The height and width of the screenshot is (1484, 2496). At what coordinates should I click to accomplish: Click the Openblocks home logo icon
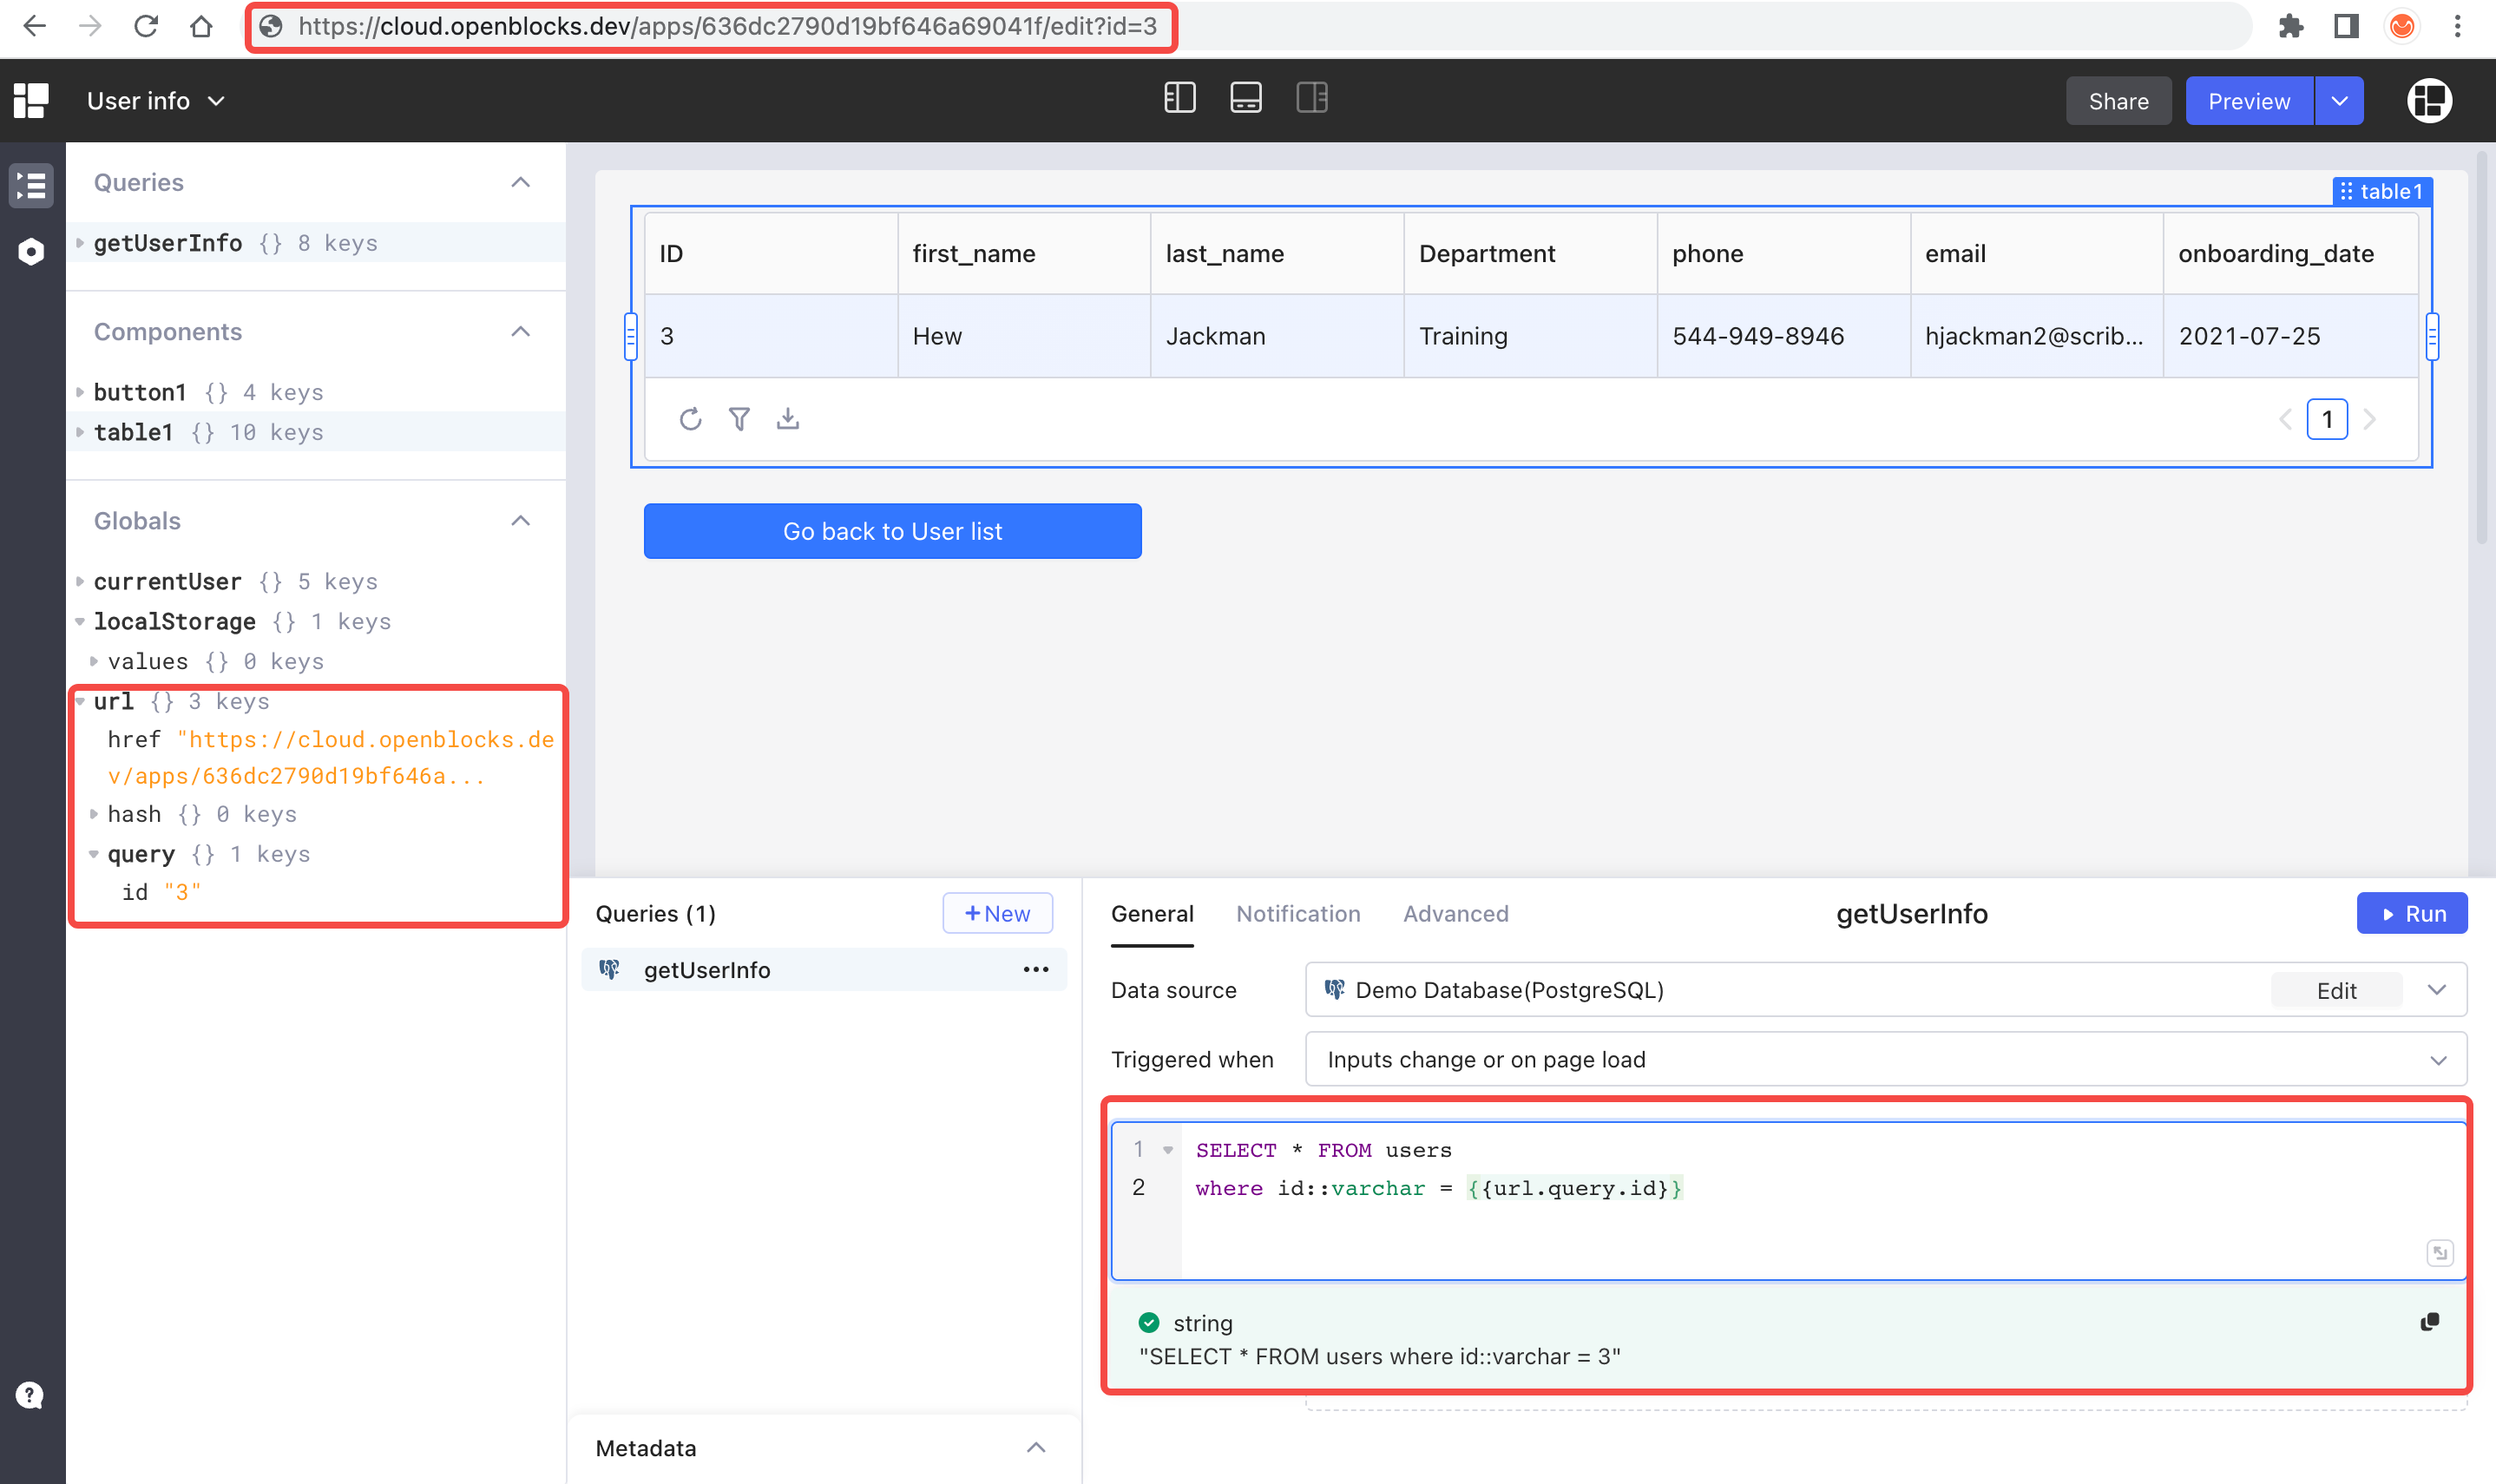pos(31,101)
